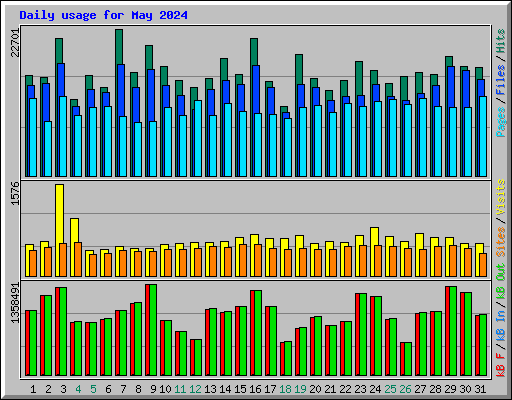
Task: Click day label 23 on the x-axis
Action: (360, 389)
